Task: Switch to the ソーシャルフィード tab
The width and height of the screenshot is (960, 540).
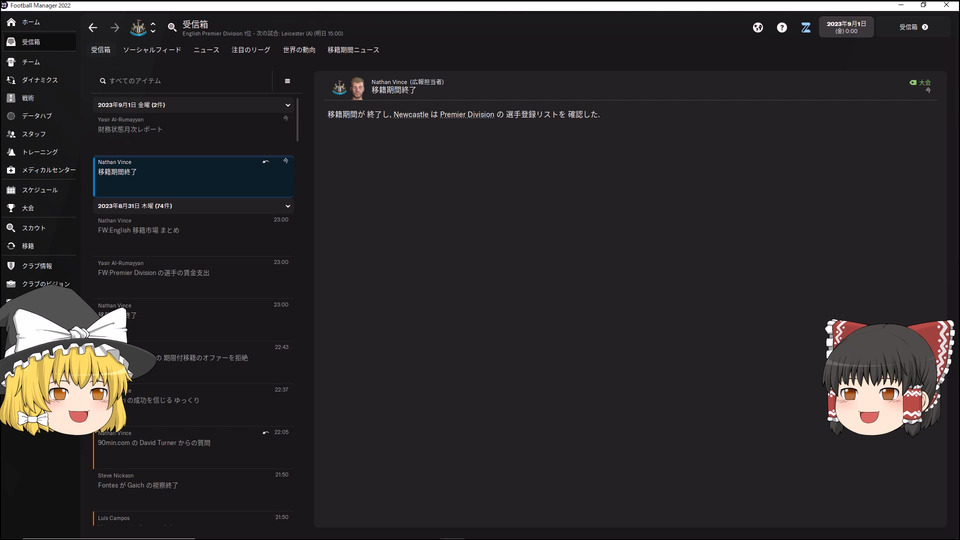Action: pyautogui.click(x=152, y=50)
